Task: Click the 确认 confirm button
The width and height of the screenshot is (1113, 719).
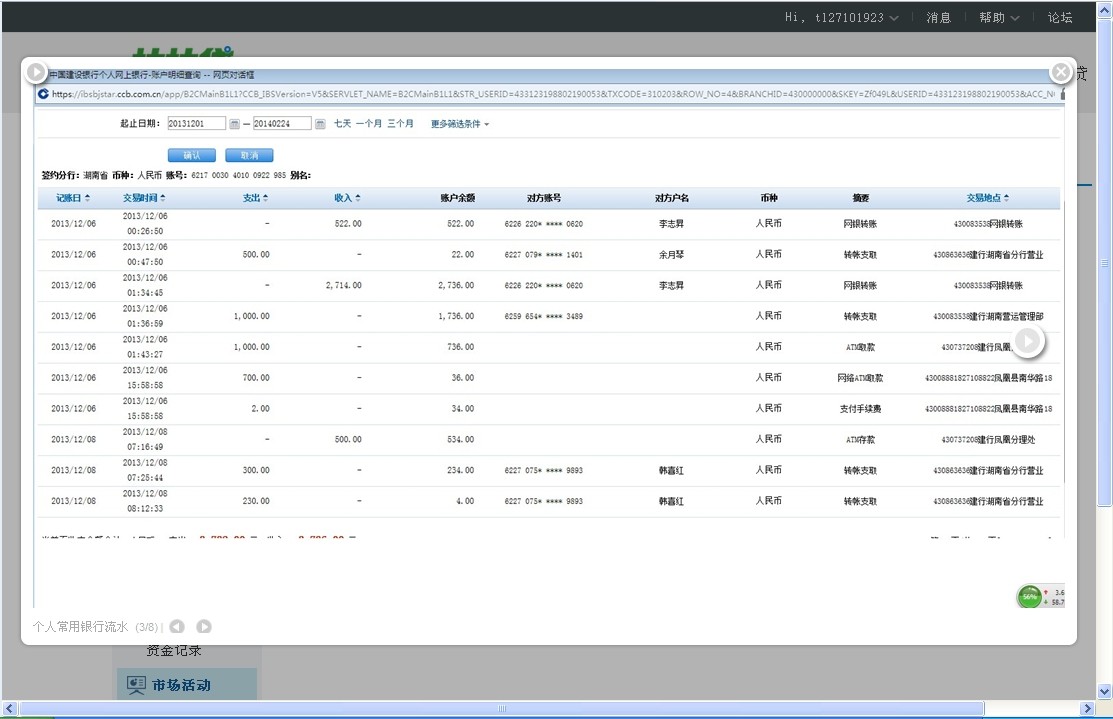Action: point(192,156)
